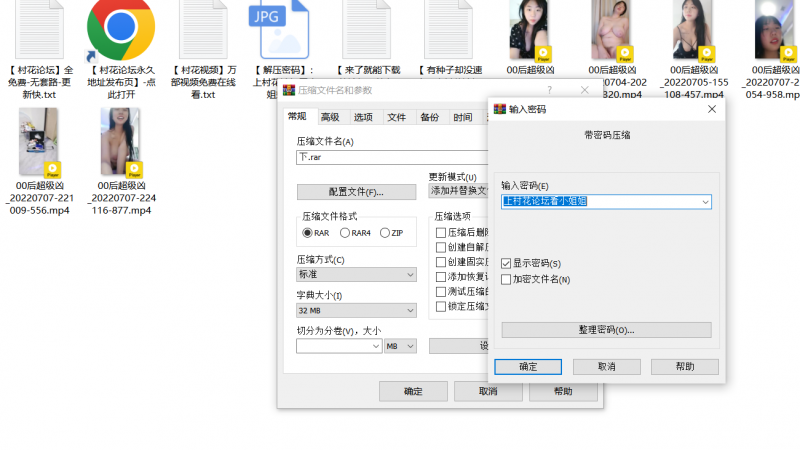The height and width of the screenshot is (450, 800).
Task: Click the WinRAR icon in 压缩文件名和参数 title bar
Action: [x=288, y=90]
